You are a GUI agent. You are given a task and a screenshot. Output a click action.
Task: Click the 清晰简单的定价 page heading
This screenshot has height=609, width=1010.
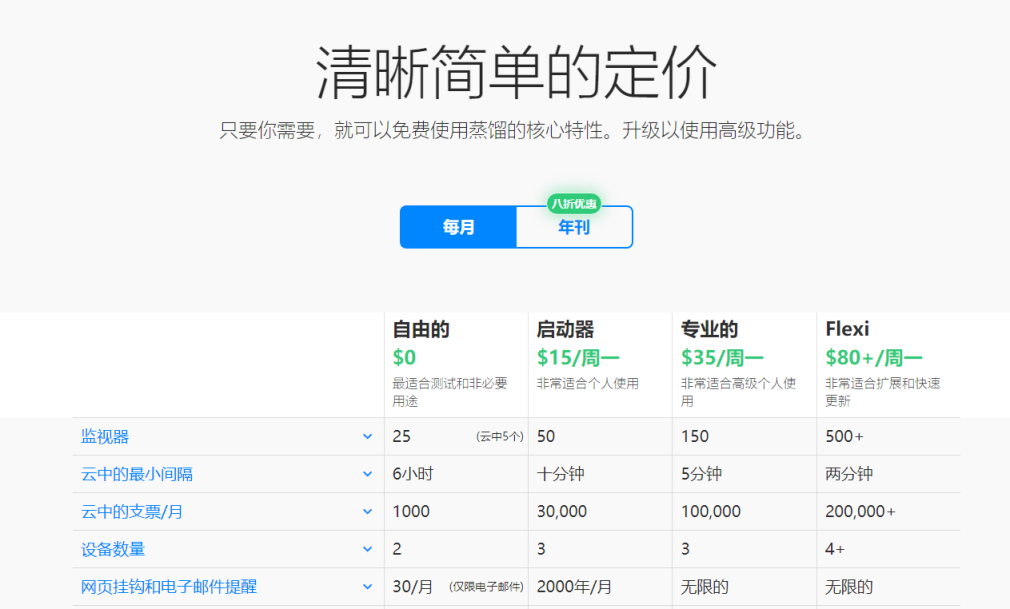(x=516, y=74)
